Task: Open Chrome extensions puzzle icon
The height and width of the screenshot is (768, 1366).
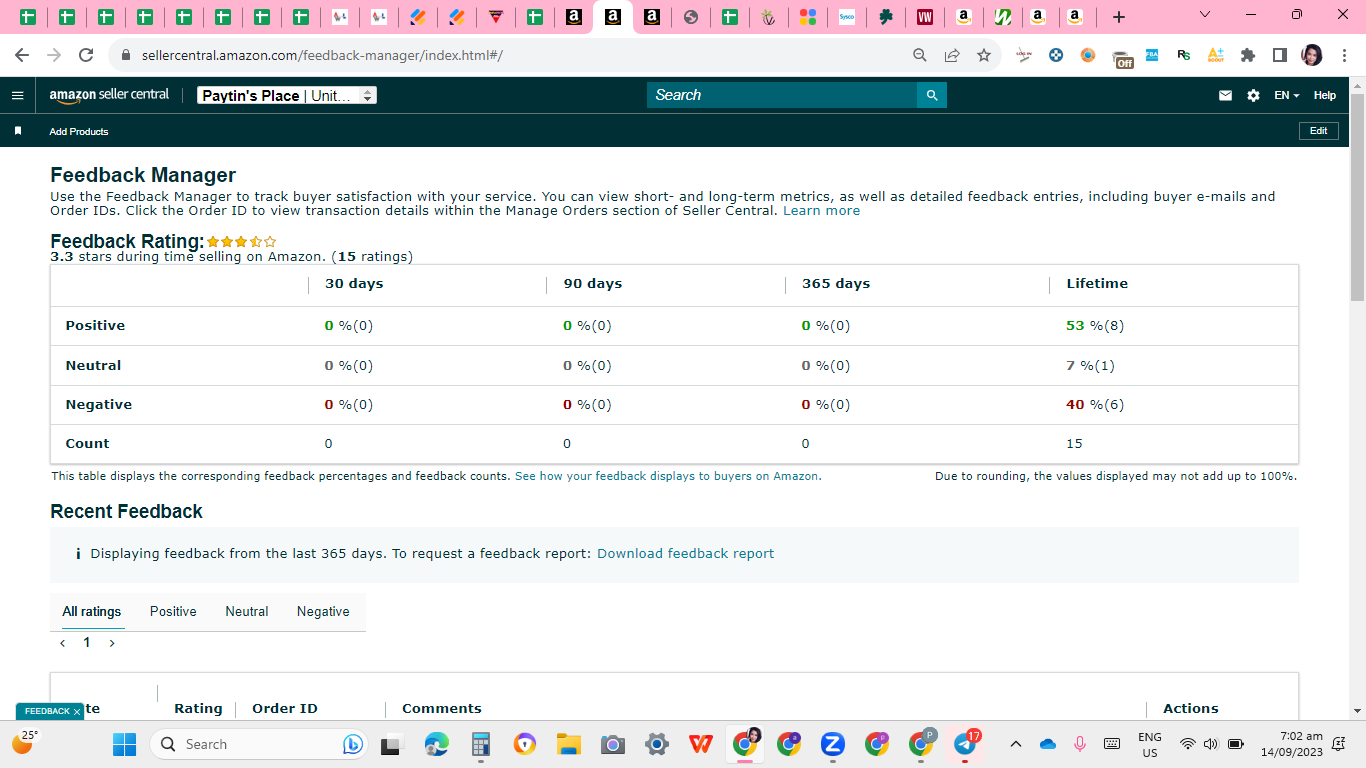Action: point(1247,55)
